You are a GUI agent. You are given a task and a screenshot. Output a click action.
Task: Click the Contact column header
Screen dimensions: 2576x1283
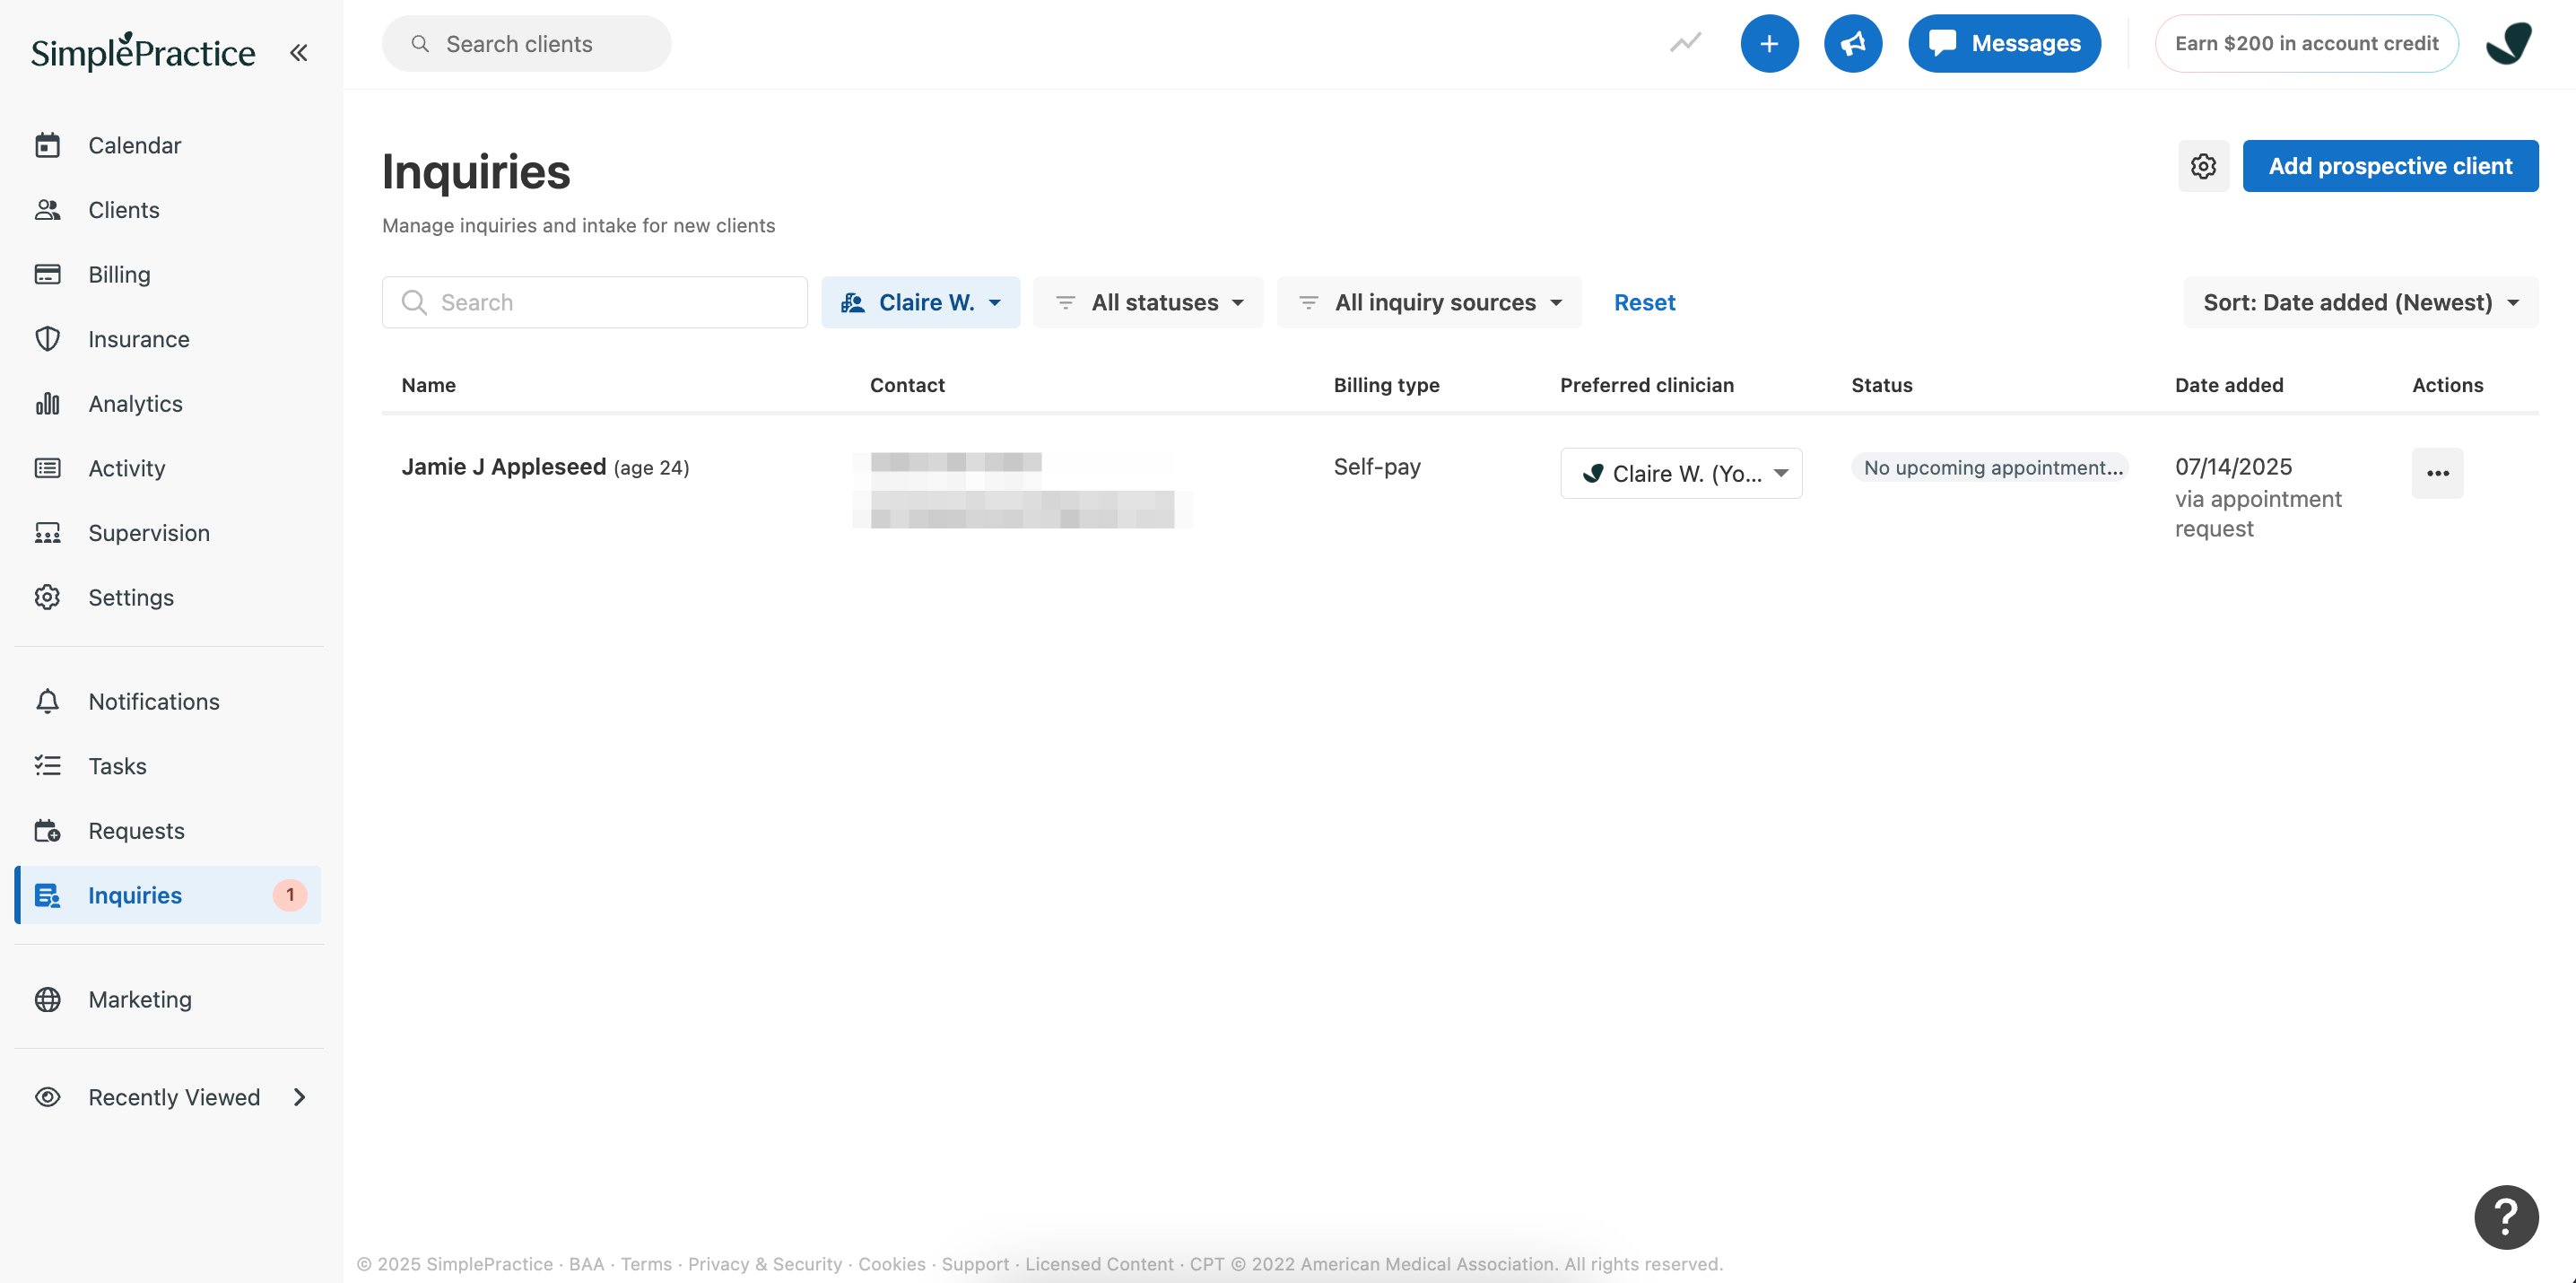[906, 385]
